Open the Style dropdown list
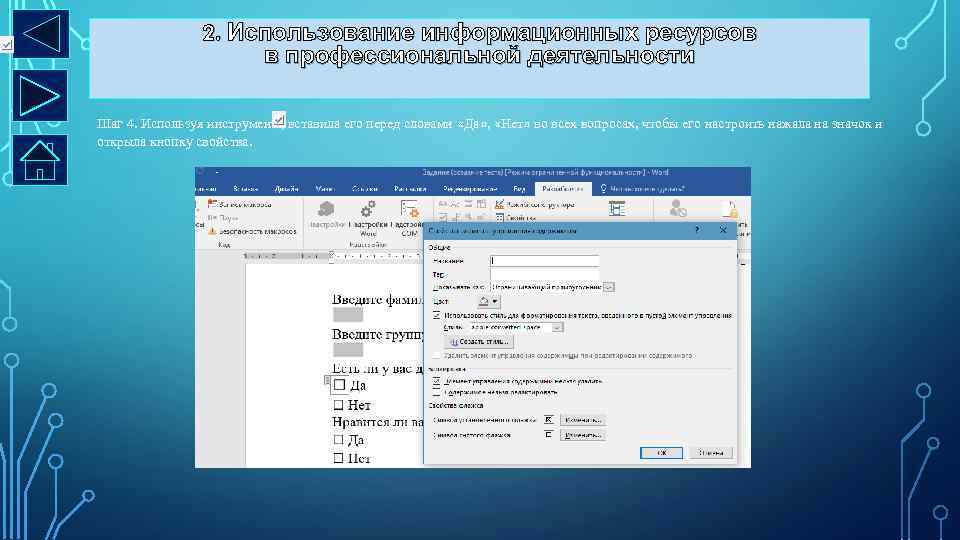This screenshot has height=540, width=960. coord(557,328)
